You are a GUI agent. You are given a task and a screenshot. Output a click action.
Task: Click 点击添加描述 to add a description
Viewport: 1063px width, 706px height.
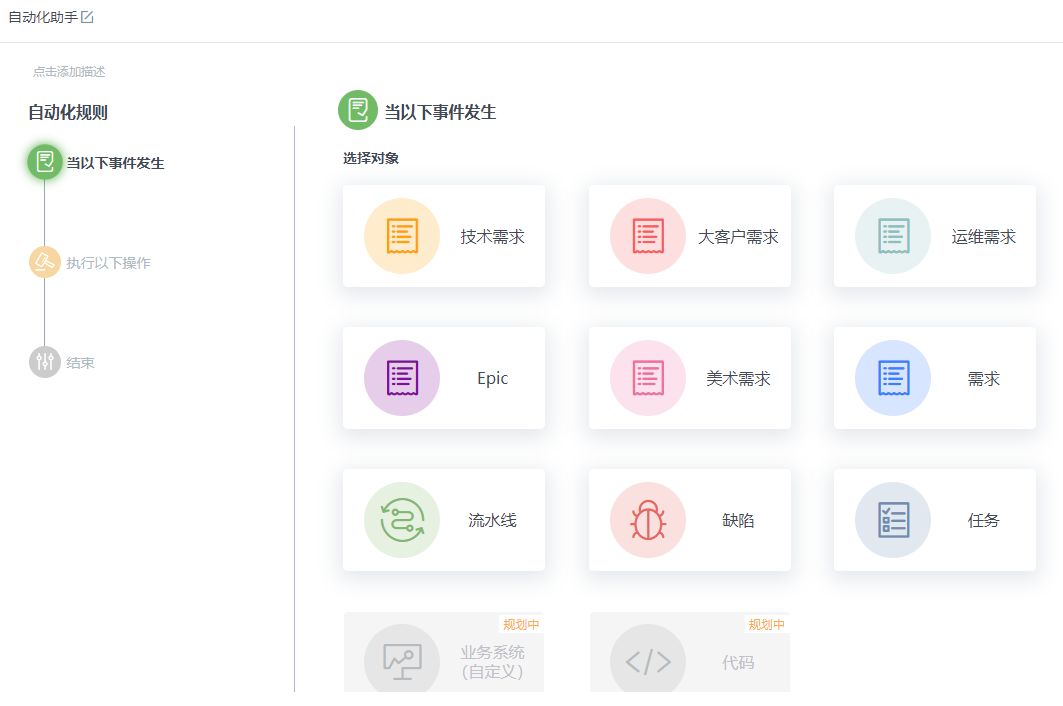pyautogui.click(x=68, y=71)
